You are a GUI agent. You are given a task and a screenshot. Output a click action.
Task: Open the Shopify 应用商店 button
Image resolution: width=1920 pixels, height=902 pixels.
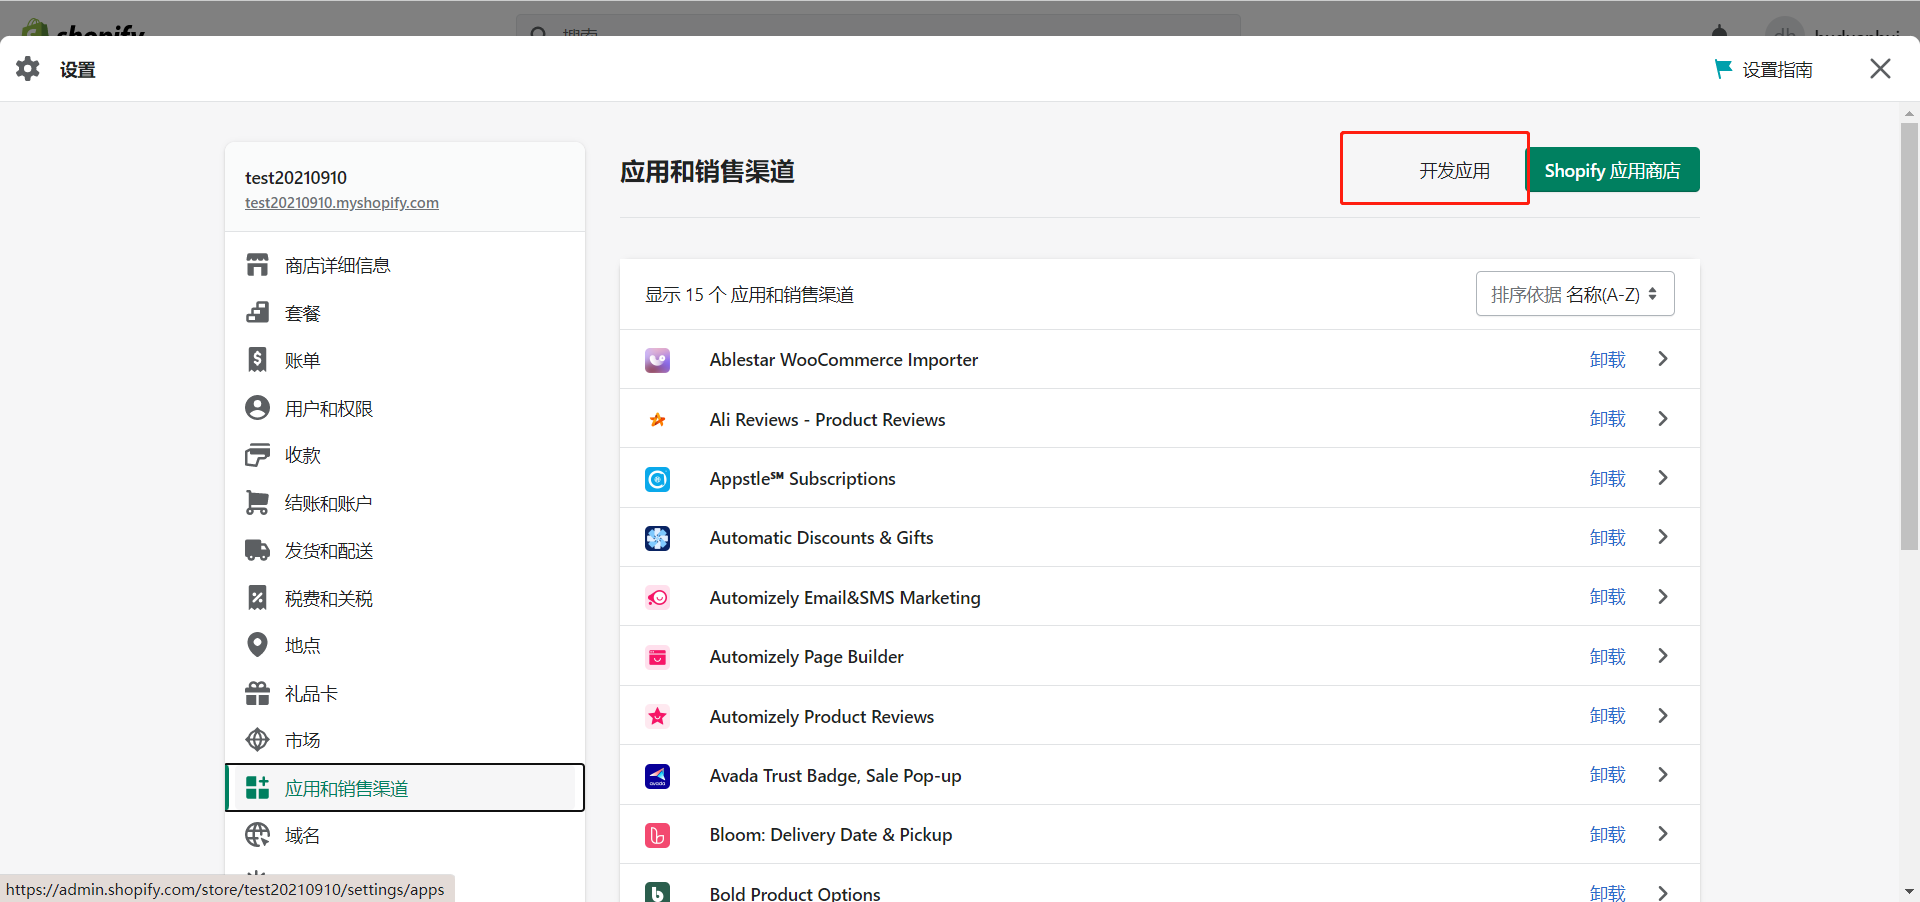click(x=1612, y=170)
